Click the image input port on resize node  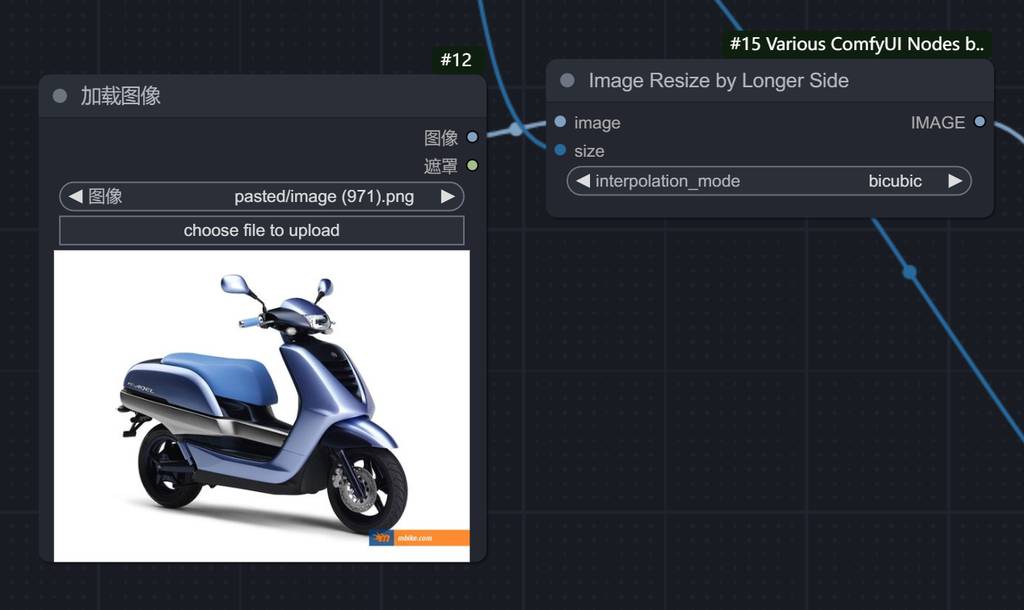(x=560, y=122)
